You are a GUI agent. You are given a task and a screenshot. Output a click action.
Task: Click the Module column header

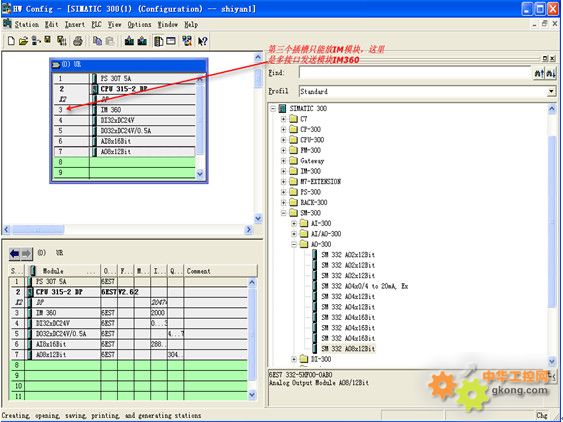(x=63, y=271)
